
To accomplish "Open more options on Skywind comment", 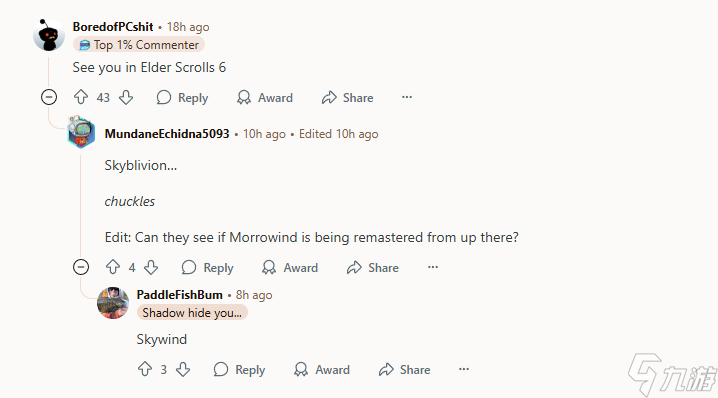I will tap(464, 369).
